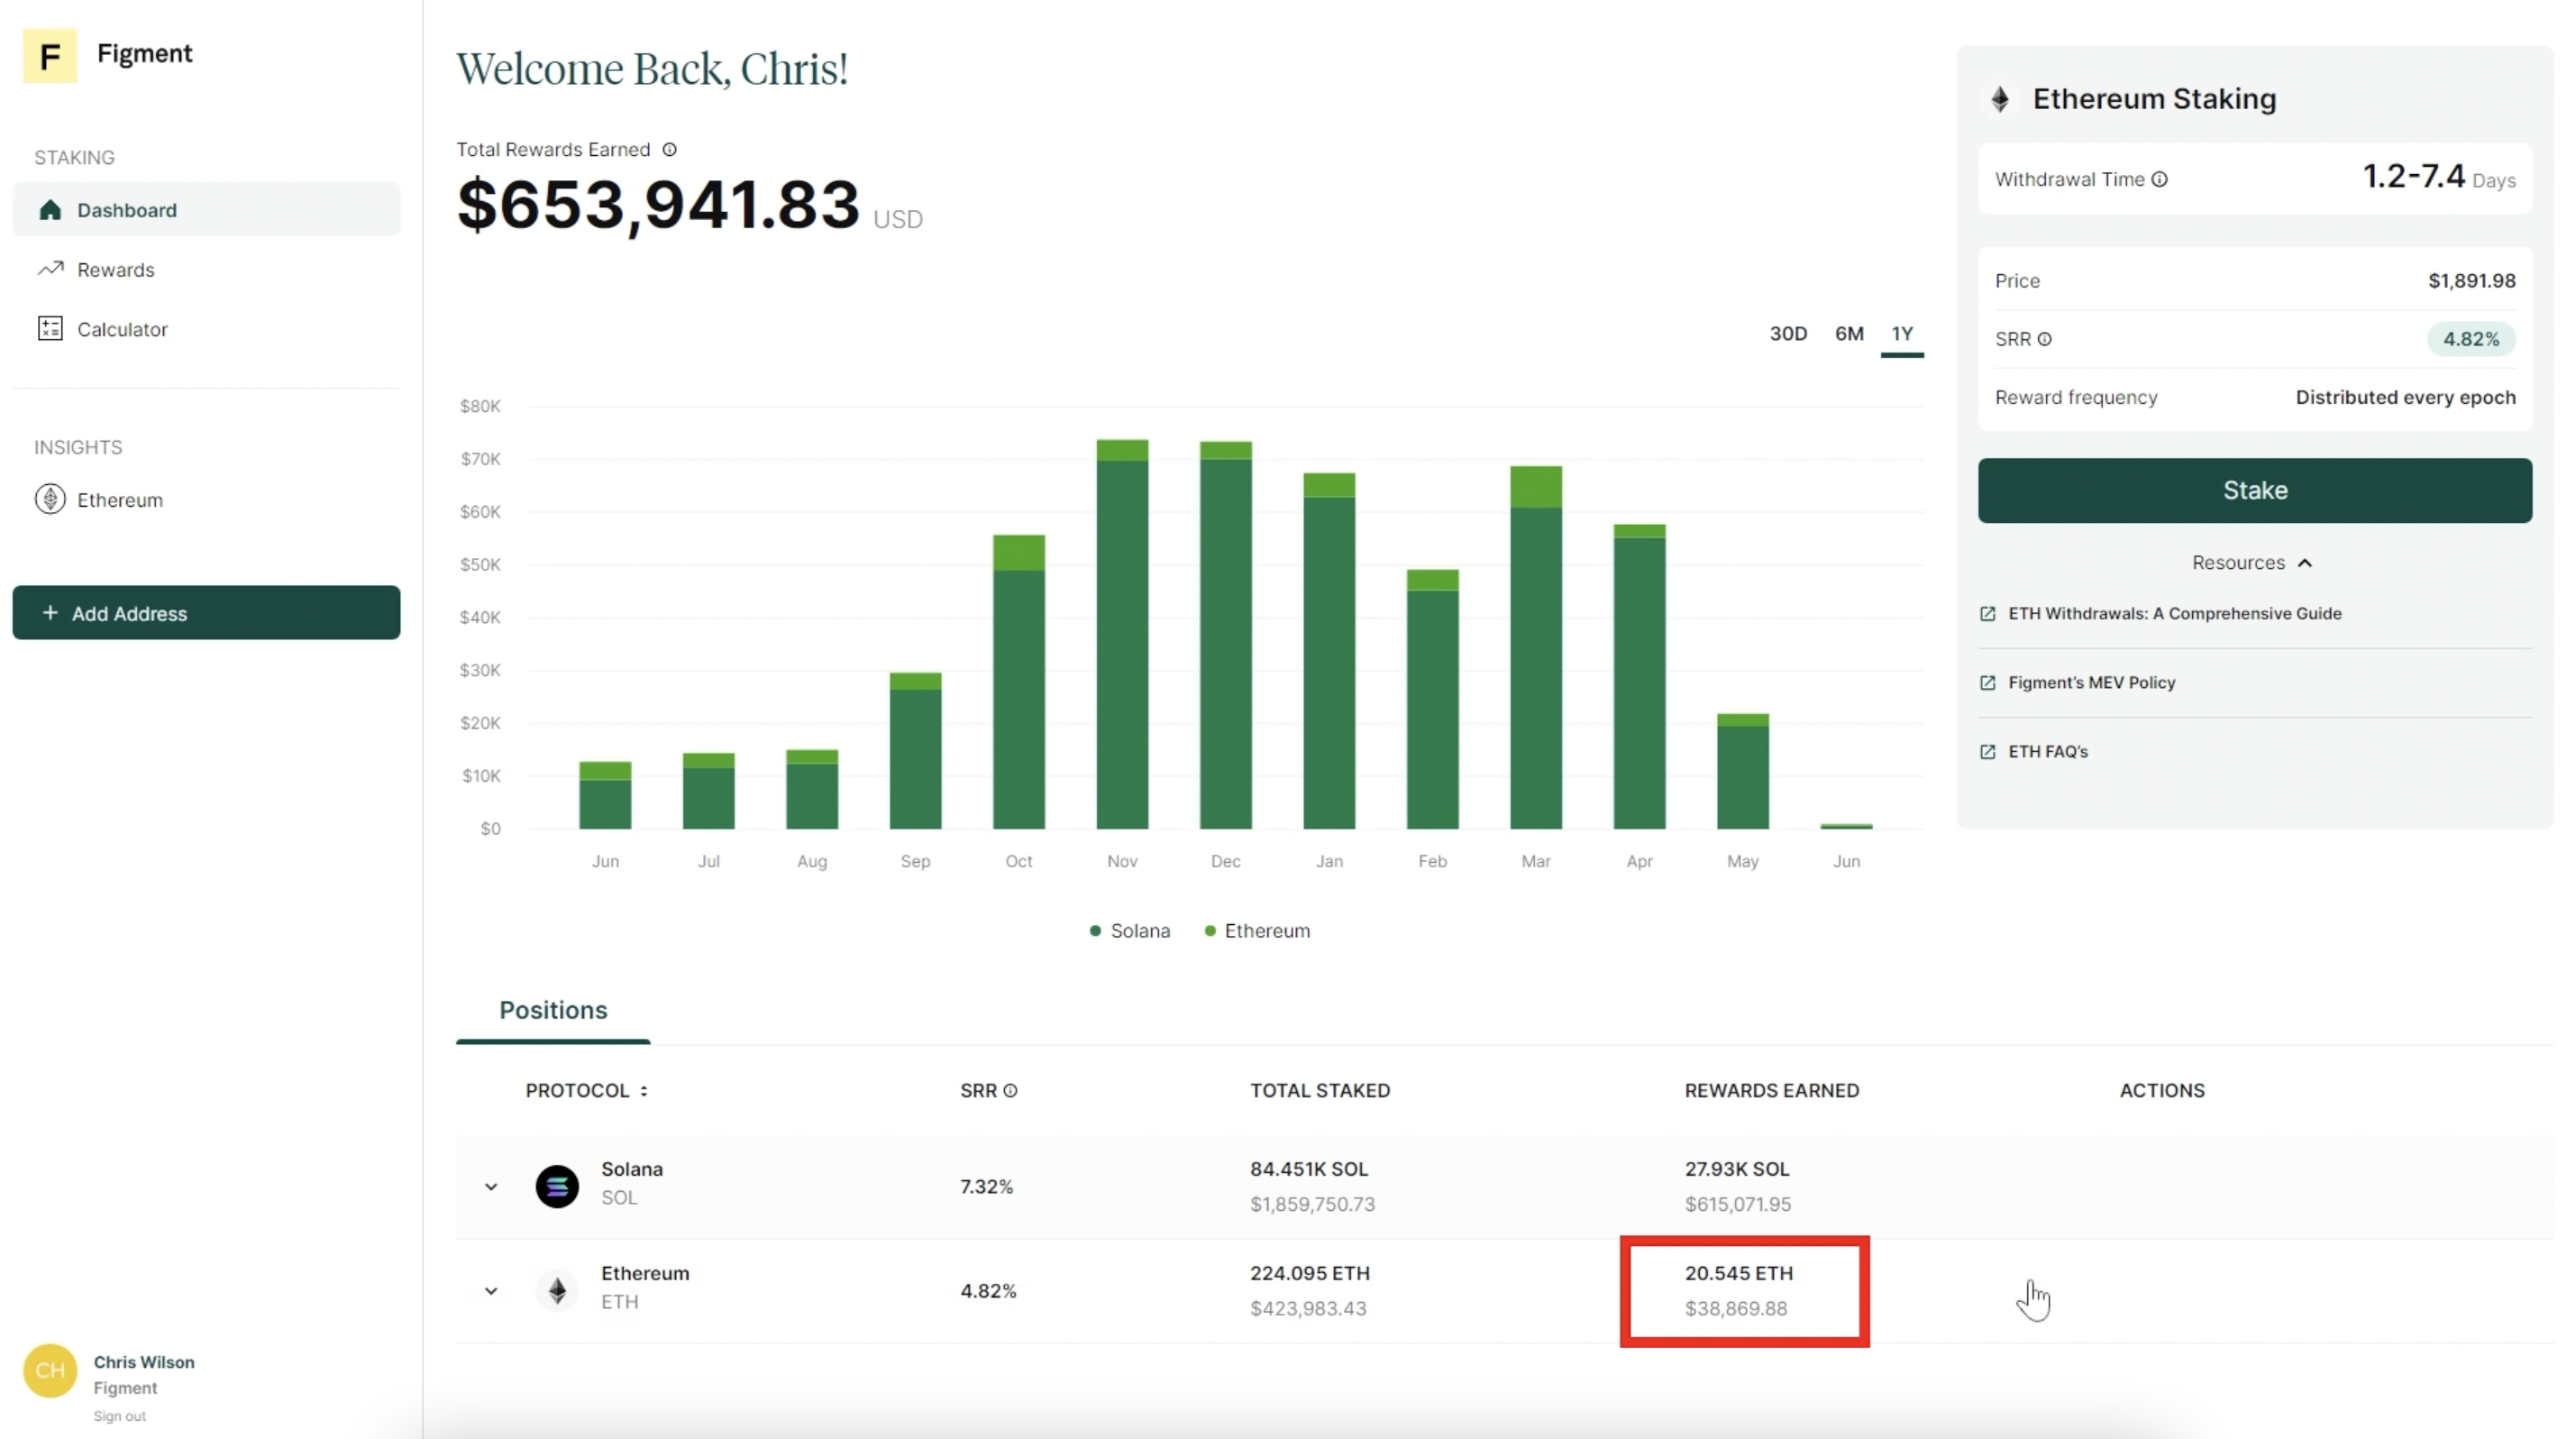Viewport: 2576px width, 1439px height.
Task: Click Solana rewards earned 27.93K SOL
Action: pos(1737,1169)
